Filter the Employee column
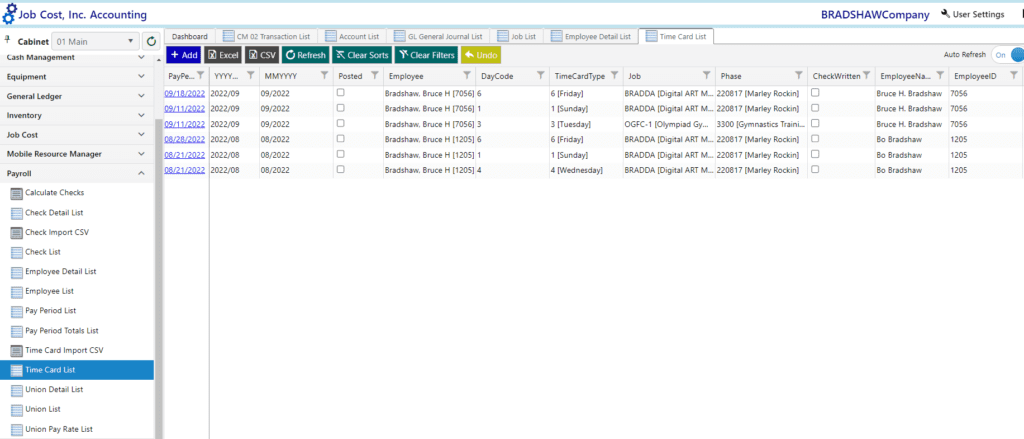The image size is (1024, 439). coord(468,76)
